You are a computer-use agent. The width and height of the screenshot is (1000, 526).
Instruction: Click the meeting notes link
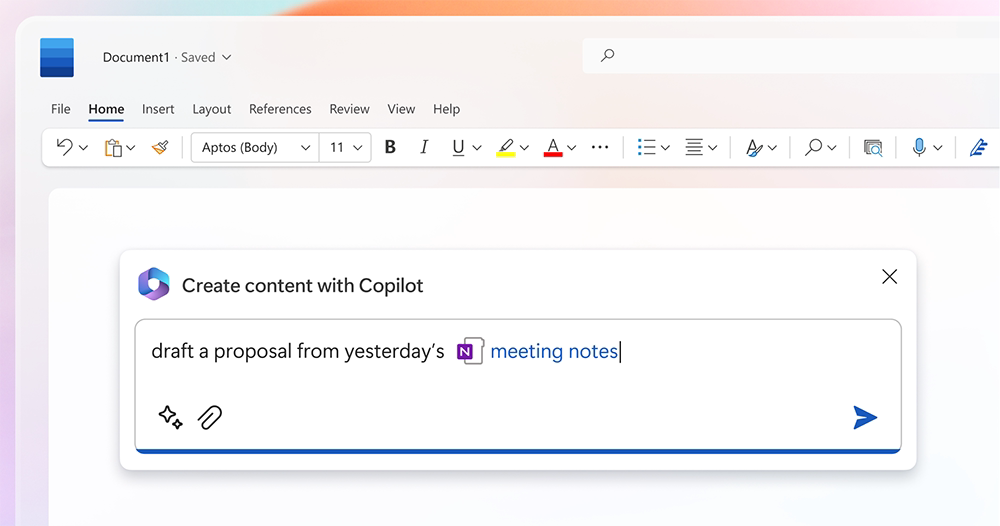point(554,351)
